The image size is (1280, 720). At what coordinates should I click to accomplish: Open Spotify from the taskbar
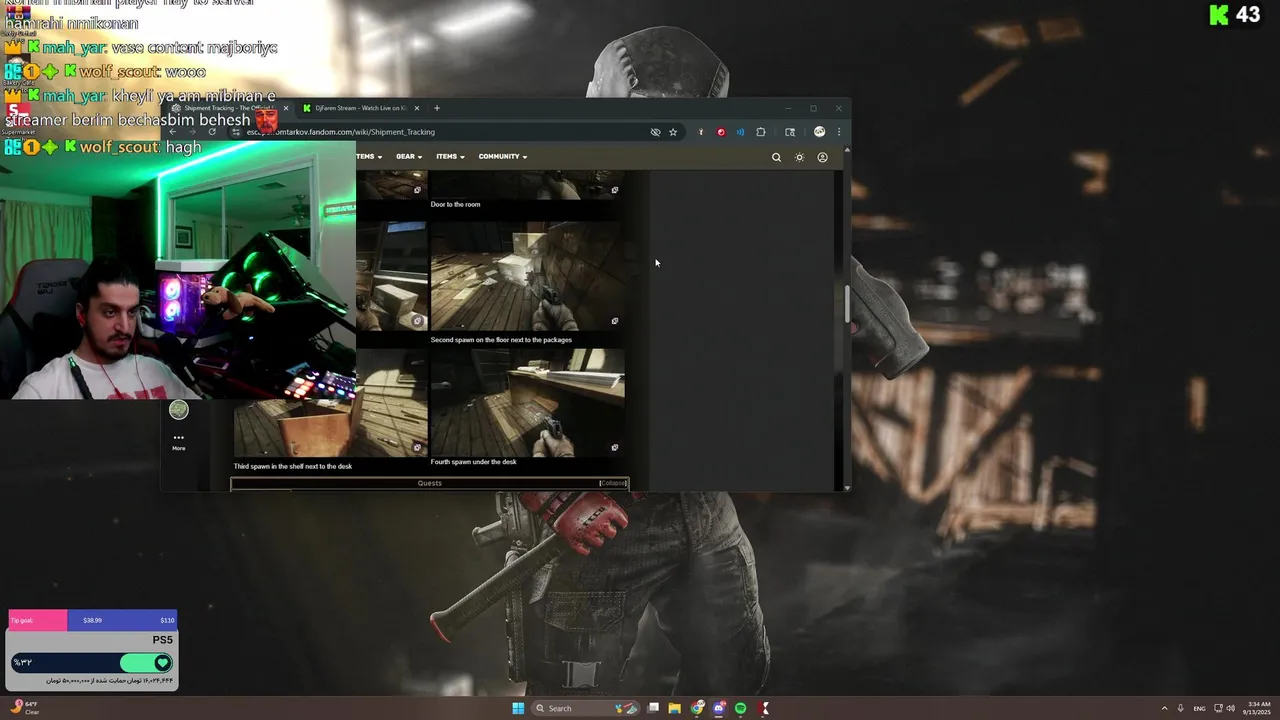[x=741, y=708]
